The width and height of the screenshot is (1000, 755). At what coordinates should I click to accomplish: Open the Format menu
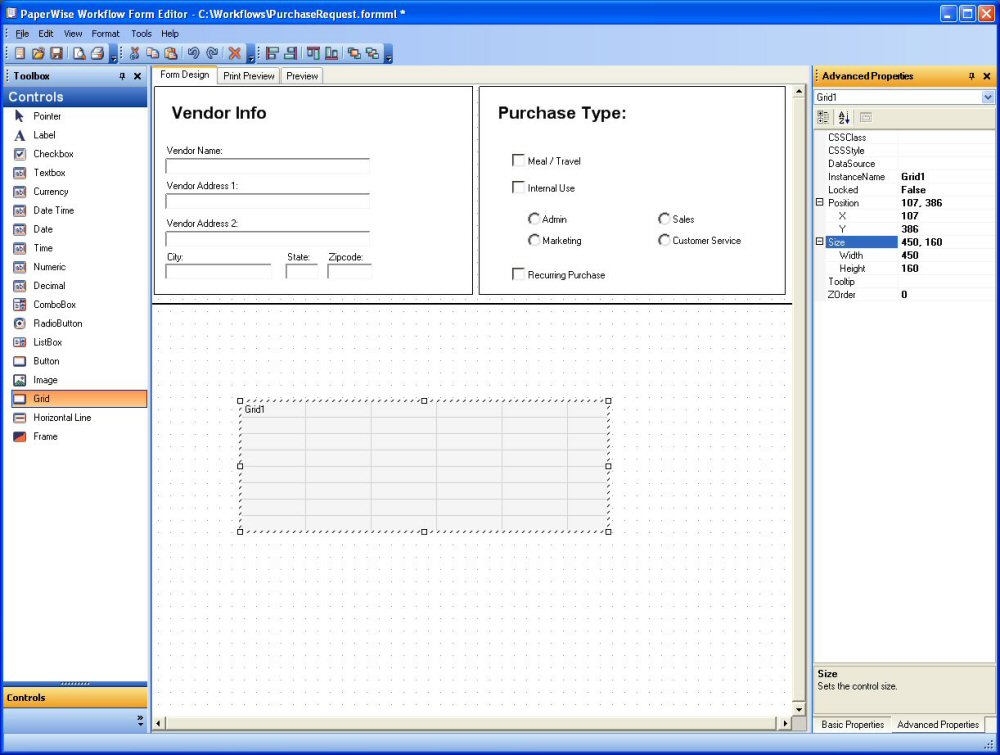coord(105,33)
